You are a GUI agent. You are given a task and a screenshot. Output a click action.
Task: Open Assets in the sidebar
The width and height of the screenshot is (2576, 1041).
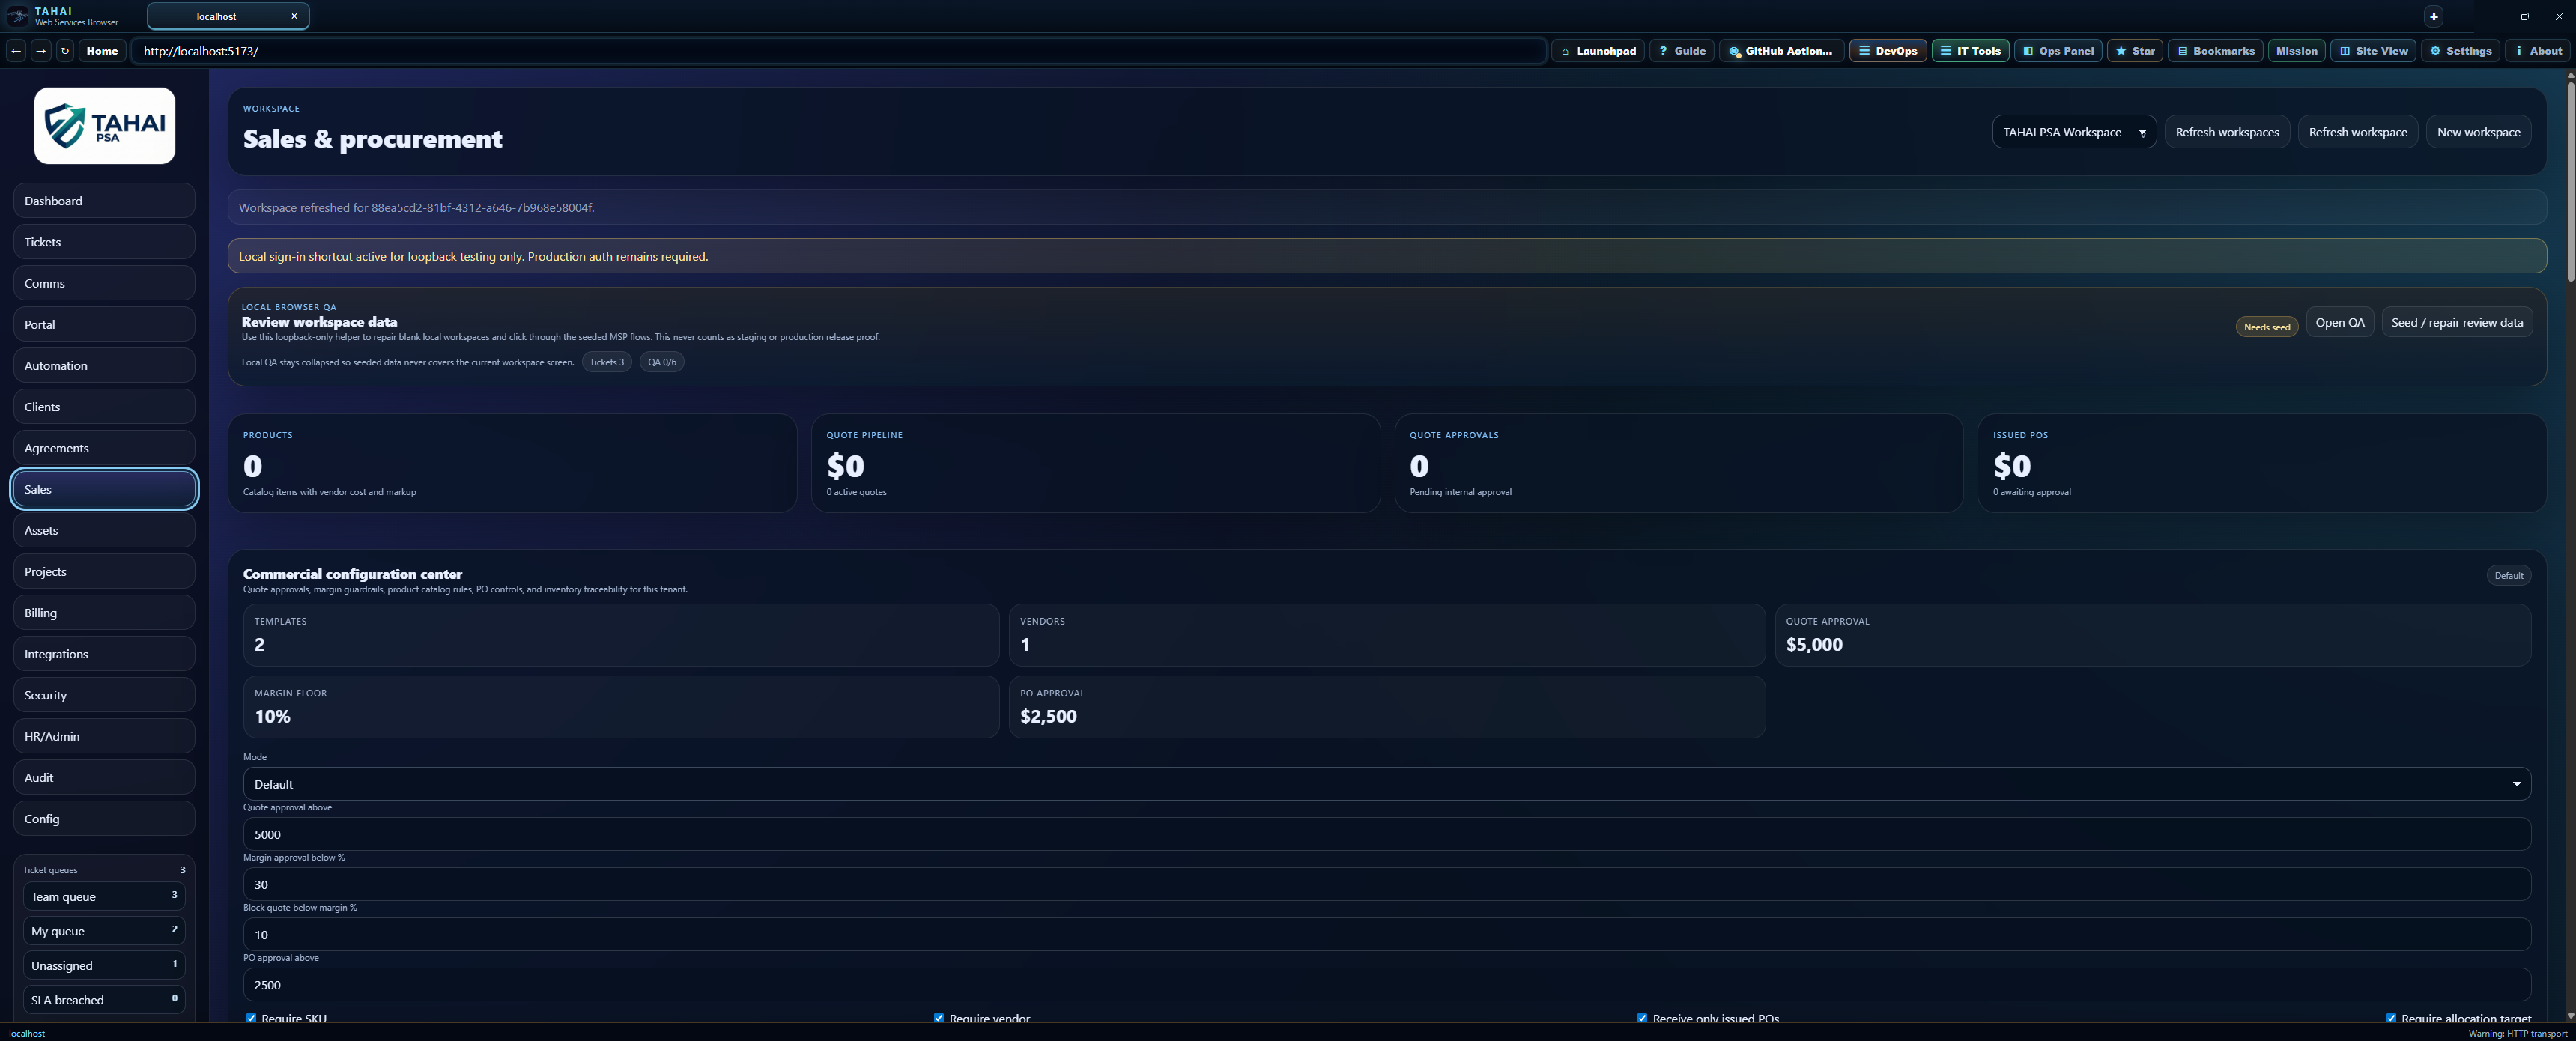tap(104, 530)
